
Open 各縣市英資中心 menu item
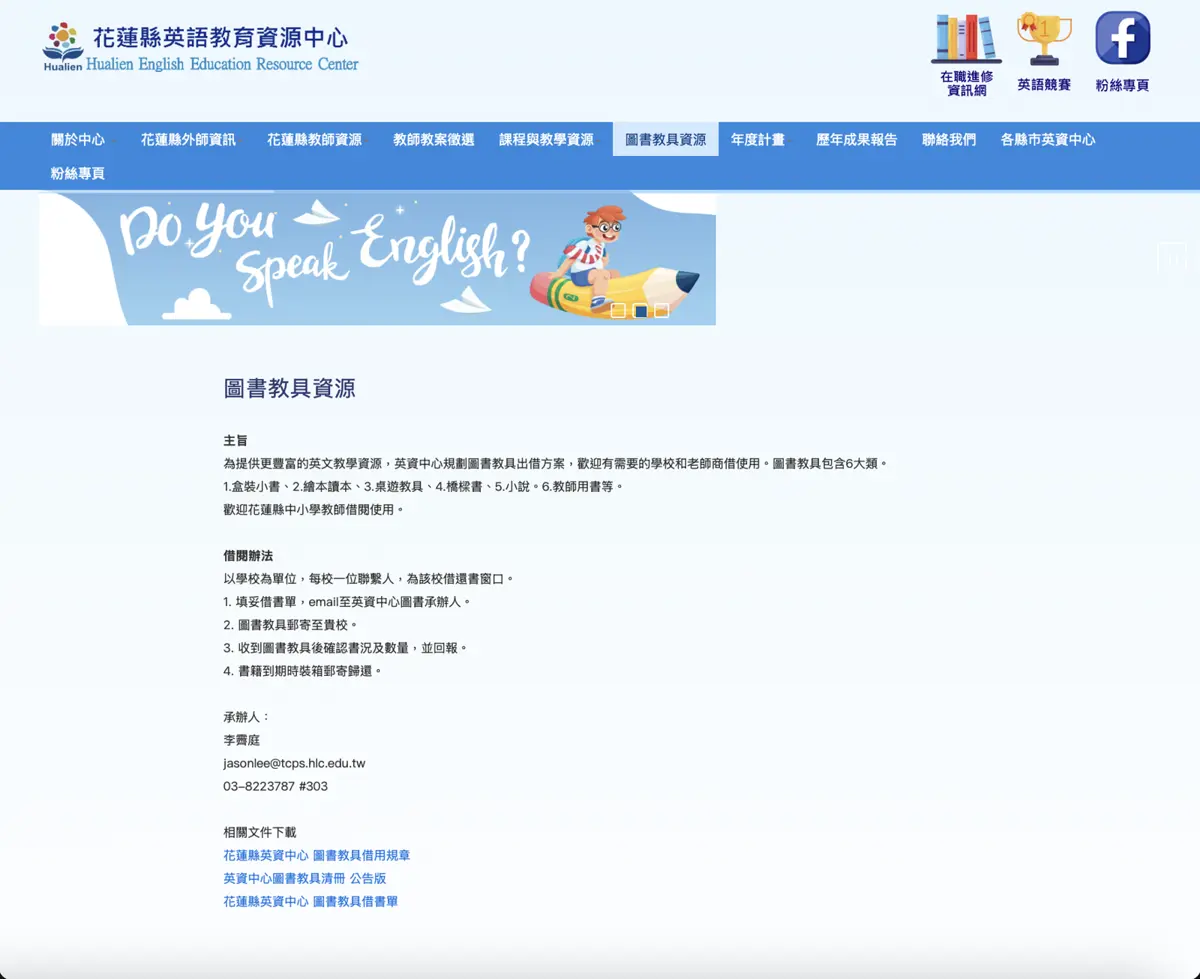tap(1048, 139)
